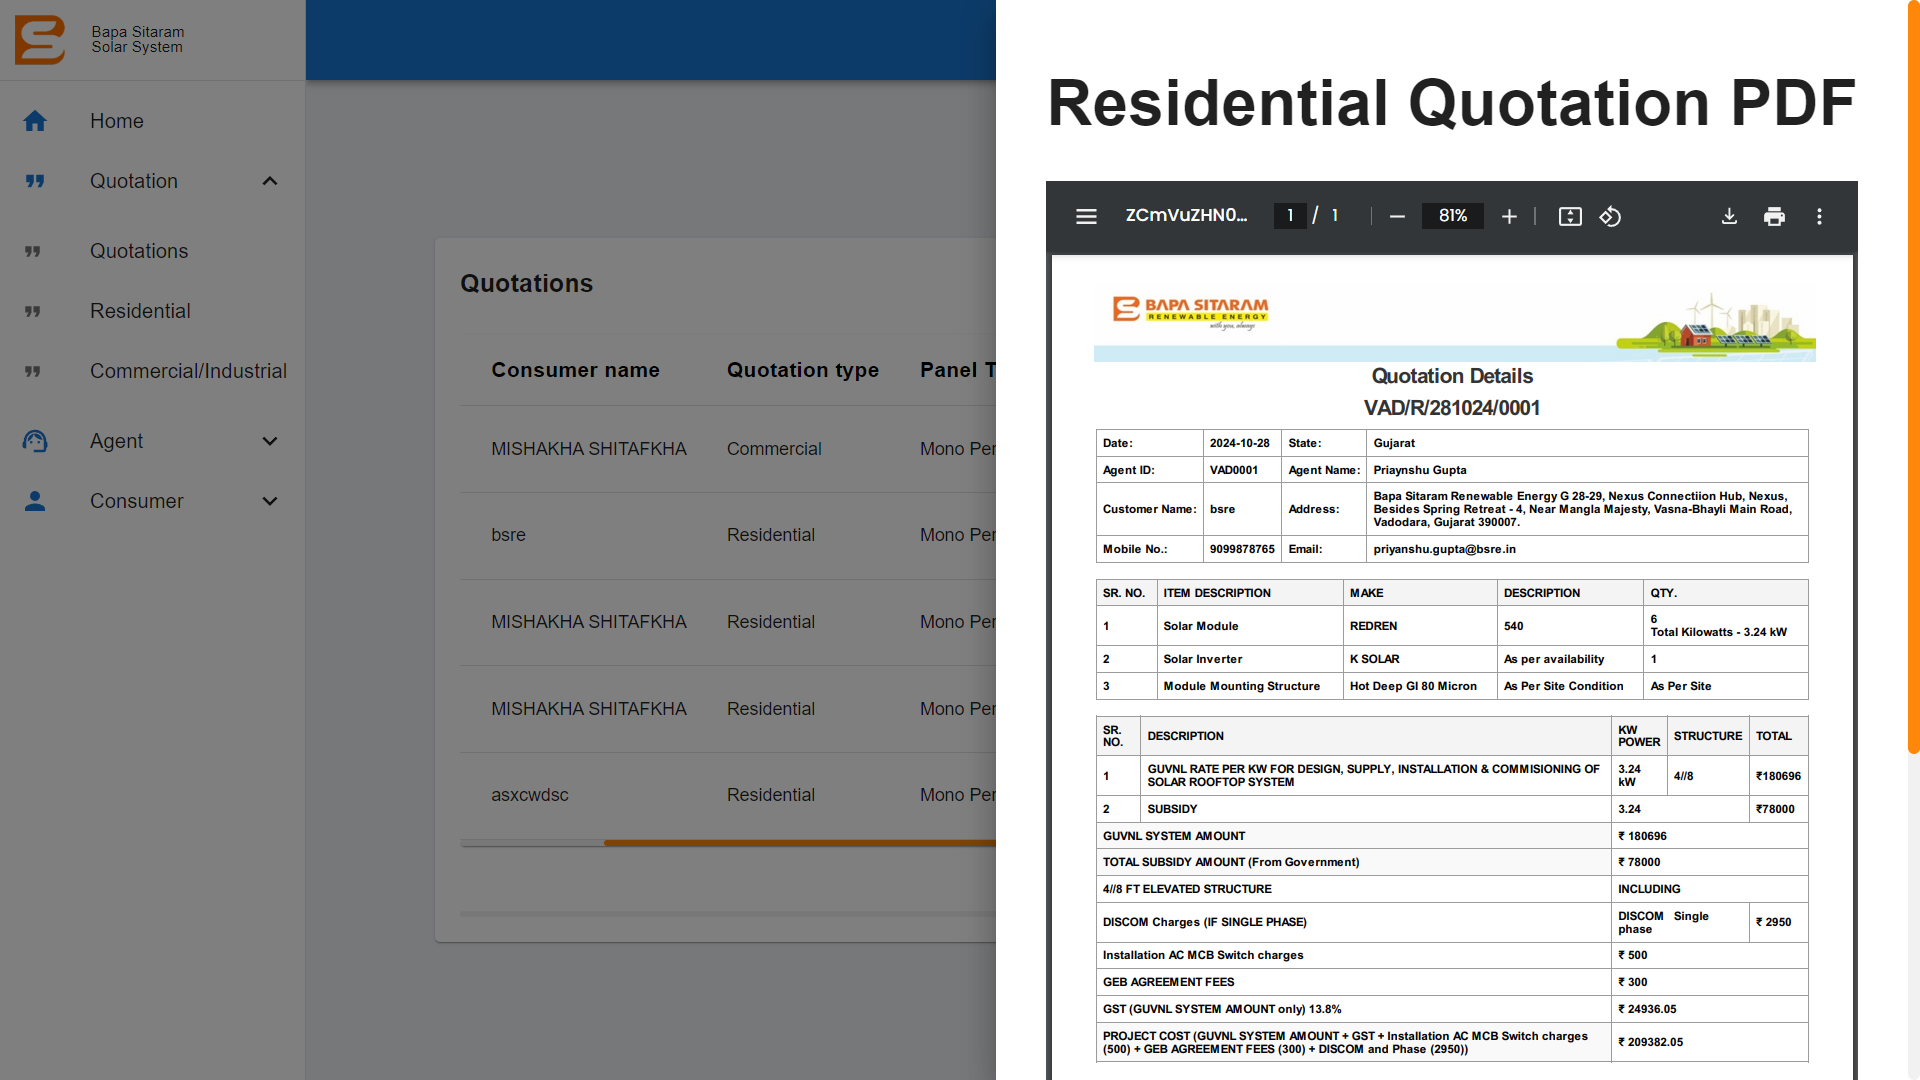Screen dimensions: 1920x1080
Task: Click PDF page number field
Action: click(x=1290, y=216)
